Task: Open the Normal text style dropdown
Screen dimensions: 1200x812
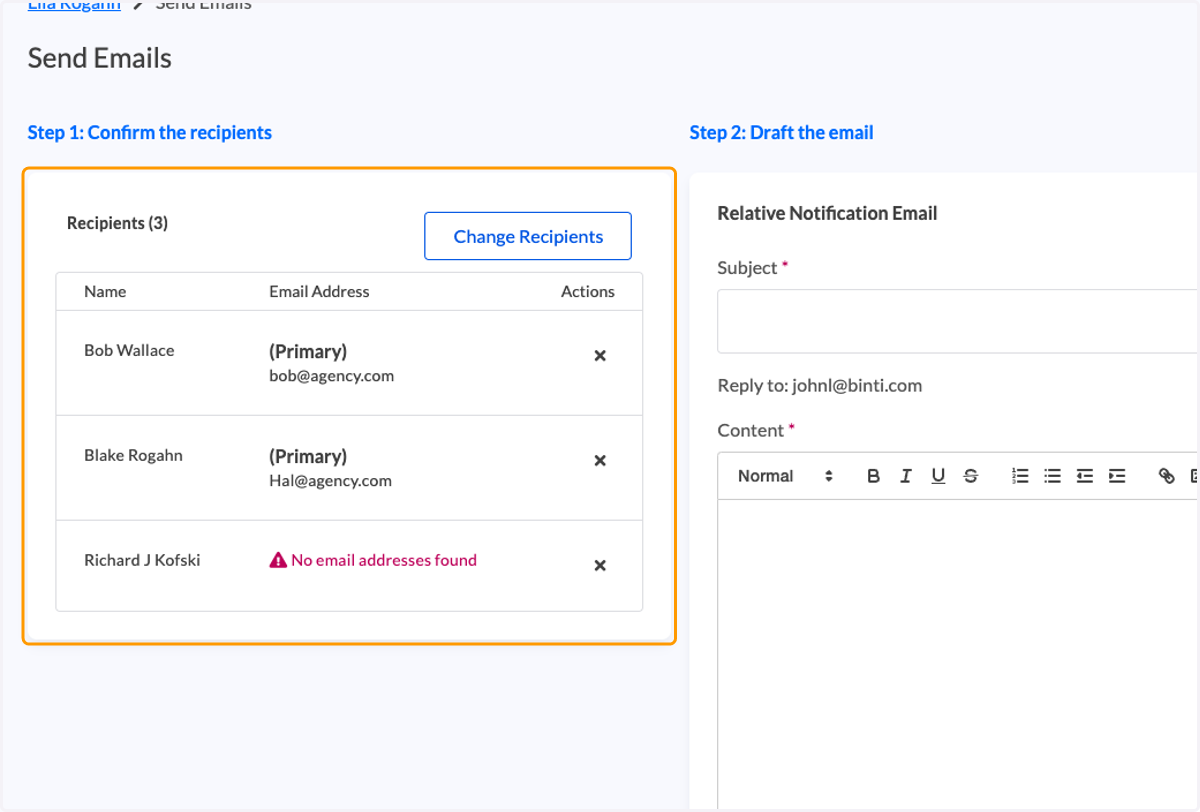Action: pyautogui.click(x=785, y=476)
